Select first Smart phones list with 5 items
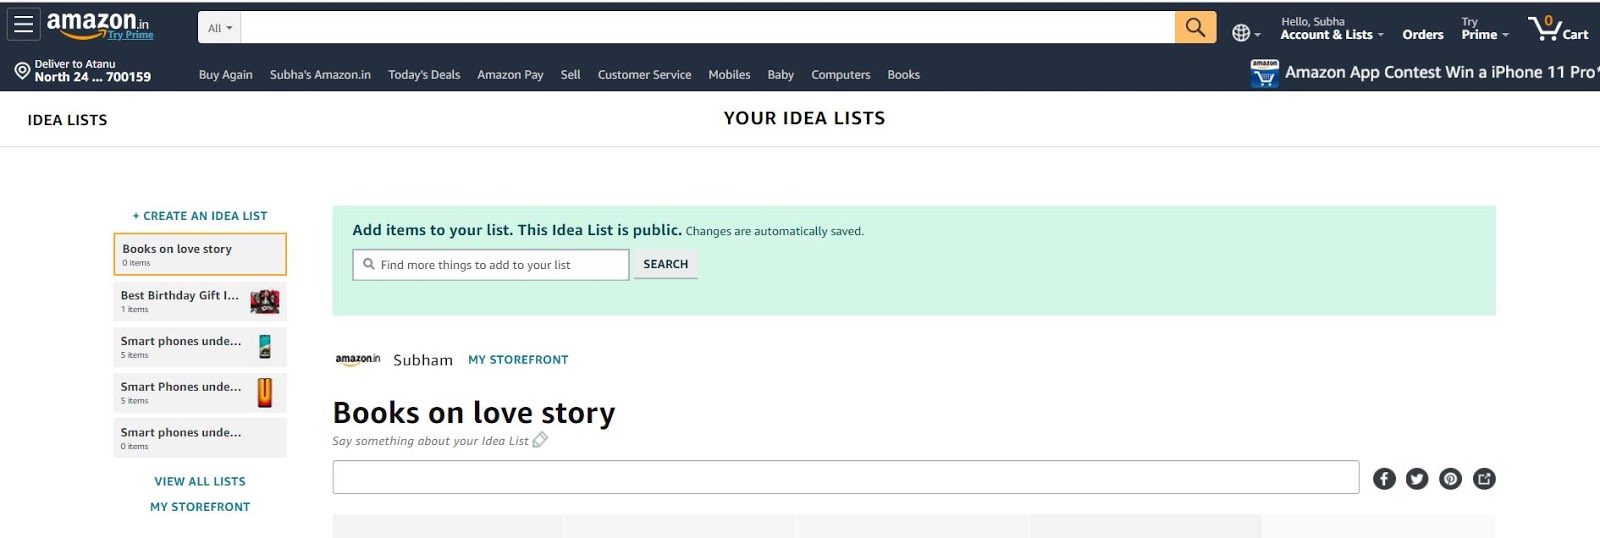The width and height of the screenshot is (1600, 538). 200,347
